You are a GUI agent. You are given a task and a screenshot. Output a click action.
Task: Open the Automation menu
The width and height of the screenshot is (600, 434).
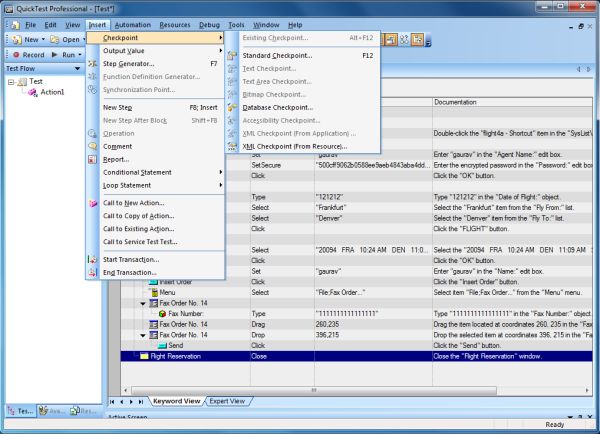click(x=133, y=25)
